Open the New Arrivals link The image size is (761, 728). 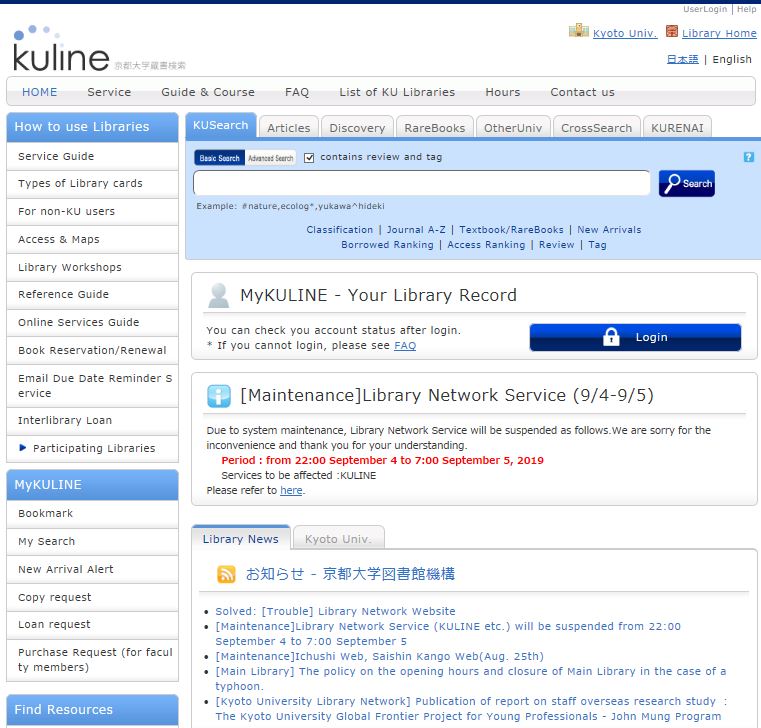tap(609, 230)
